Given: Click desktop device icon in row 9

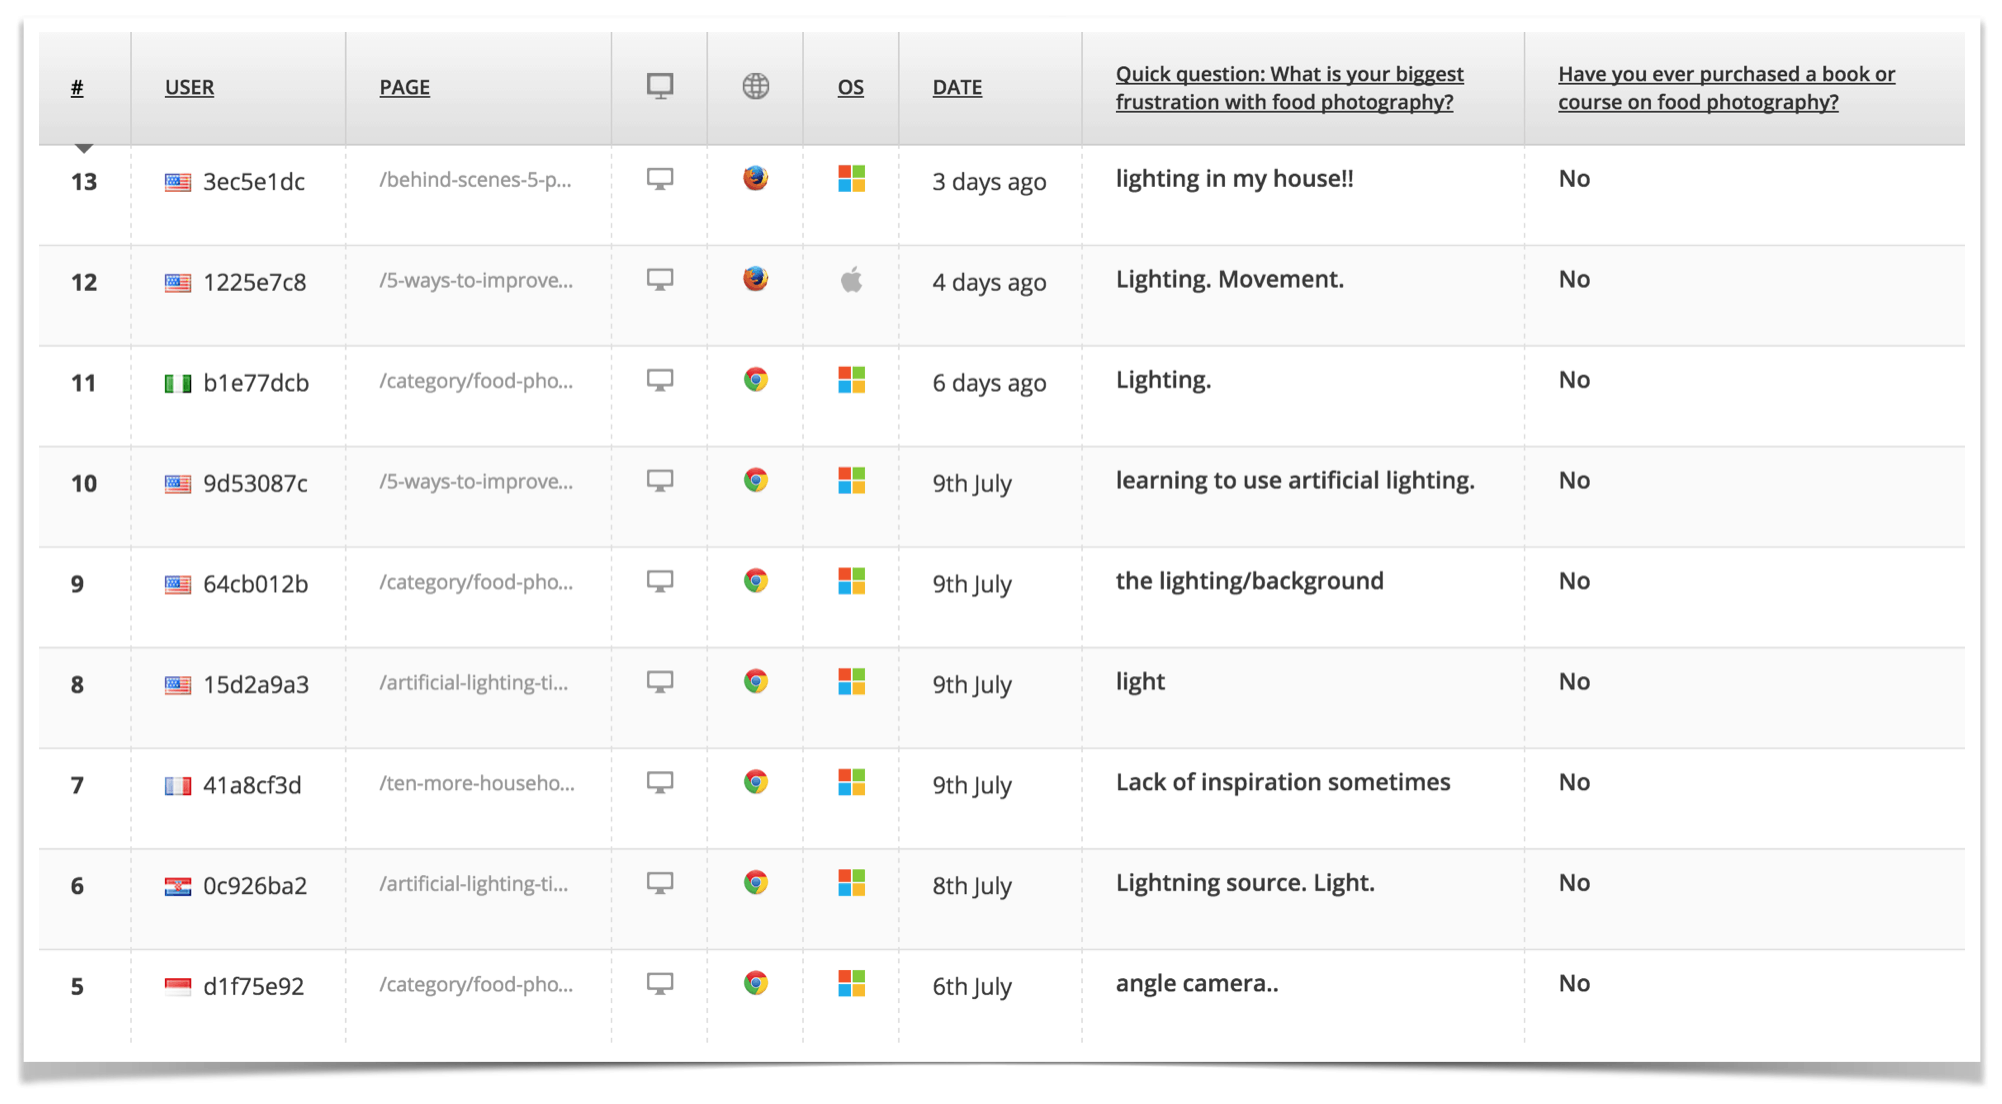Looking at the screenshot, I should [659, 581].
